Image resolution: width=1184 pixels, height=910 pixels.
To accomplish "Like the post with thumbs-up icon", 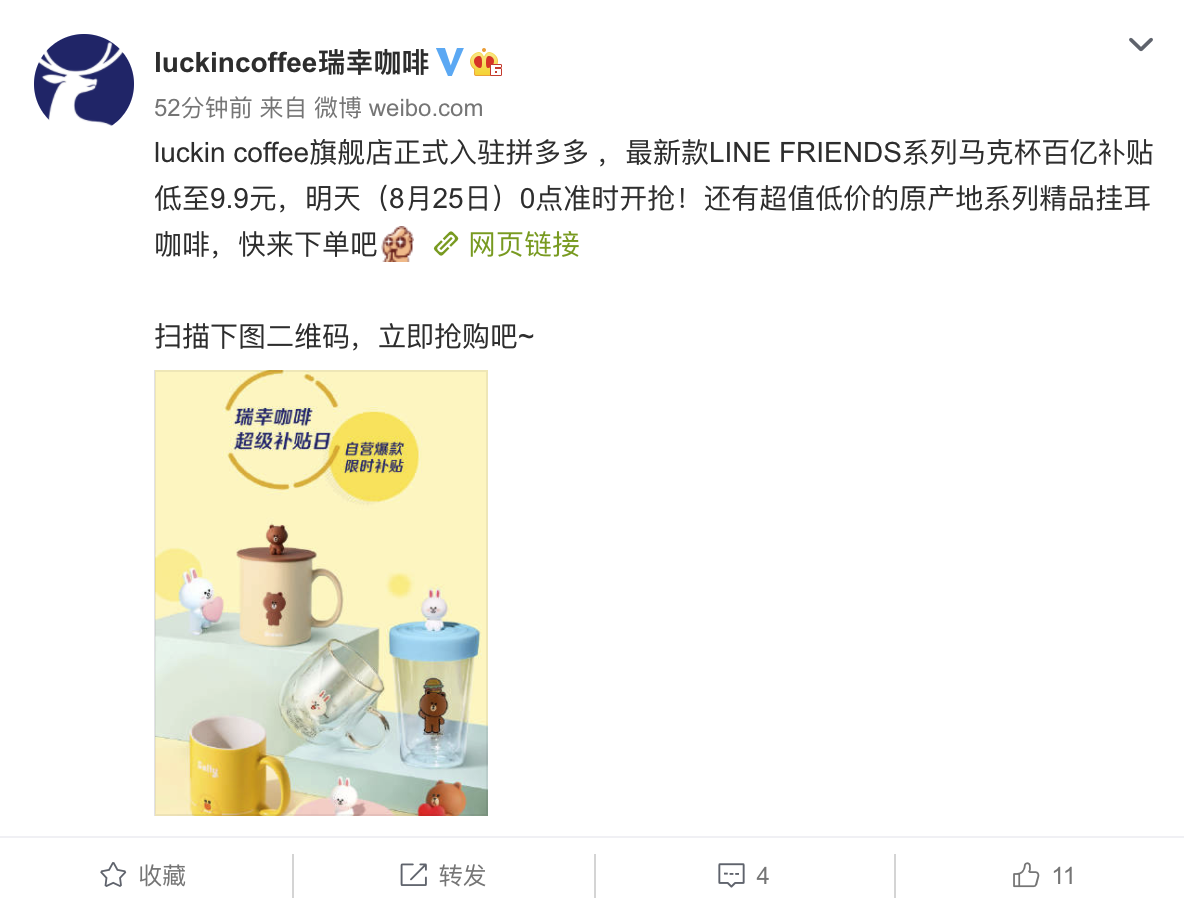I will coord(1025,875).
